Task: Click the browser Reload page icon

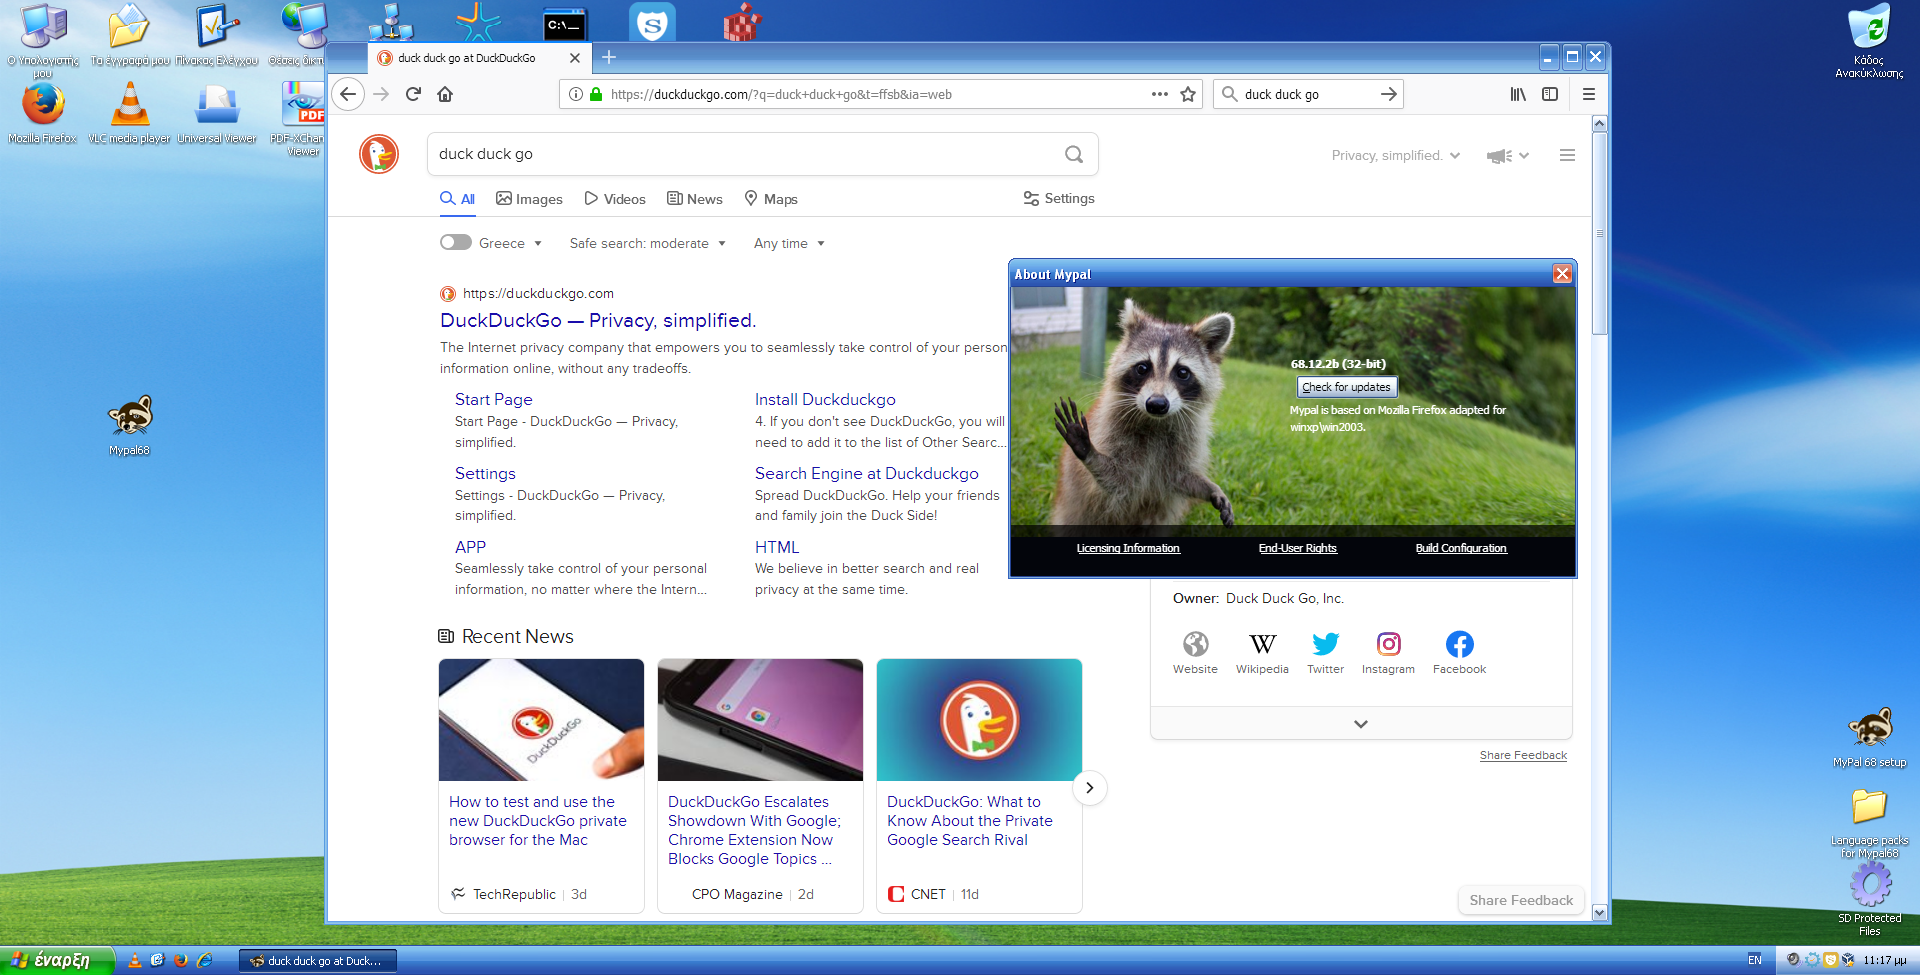Action: (413, 94)
